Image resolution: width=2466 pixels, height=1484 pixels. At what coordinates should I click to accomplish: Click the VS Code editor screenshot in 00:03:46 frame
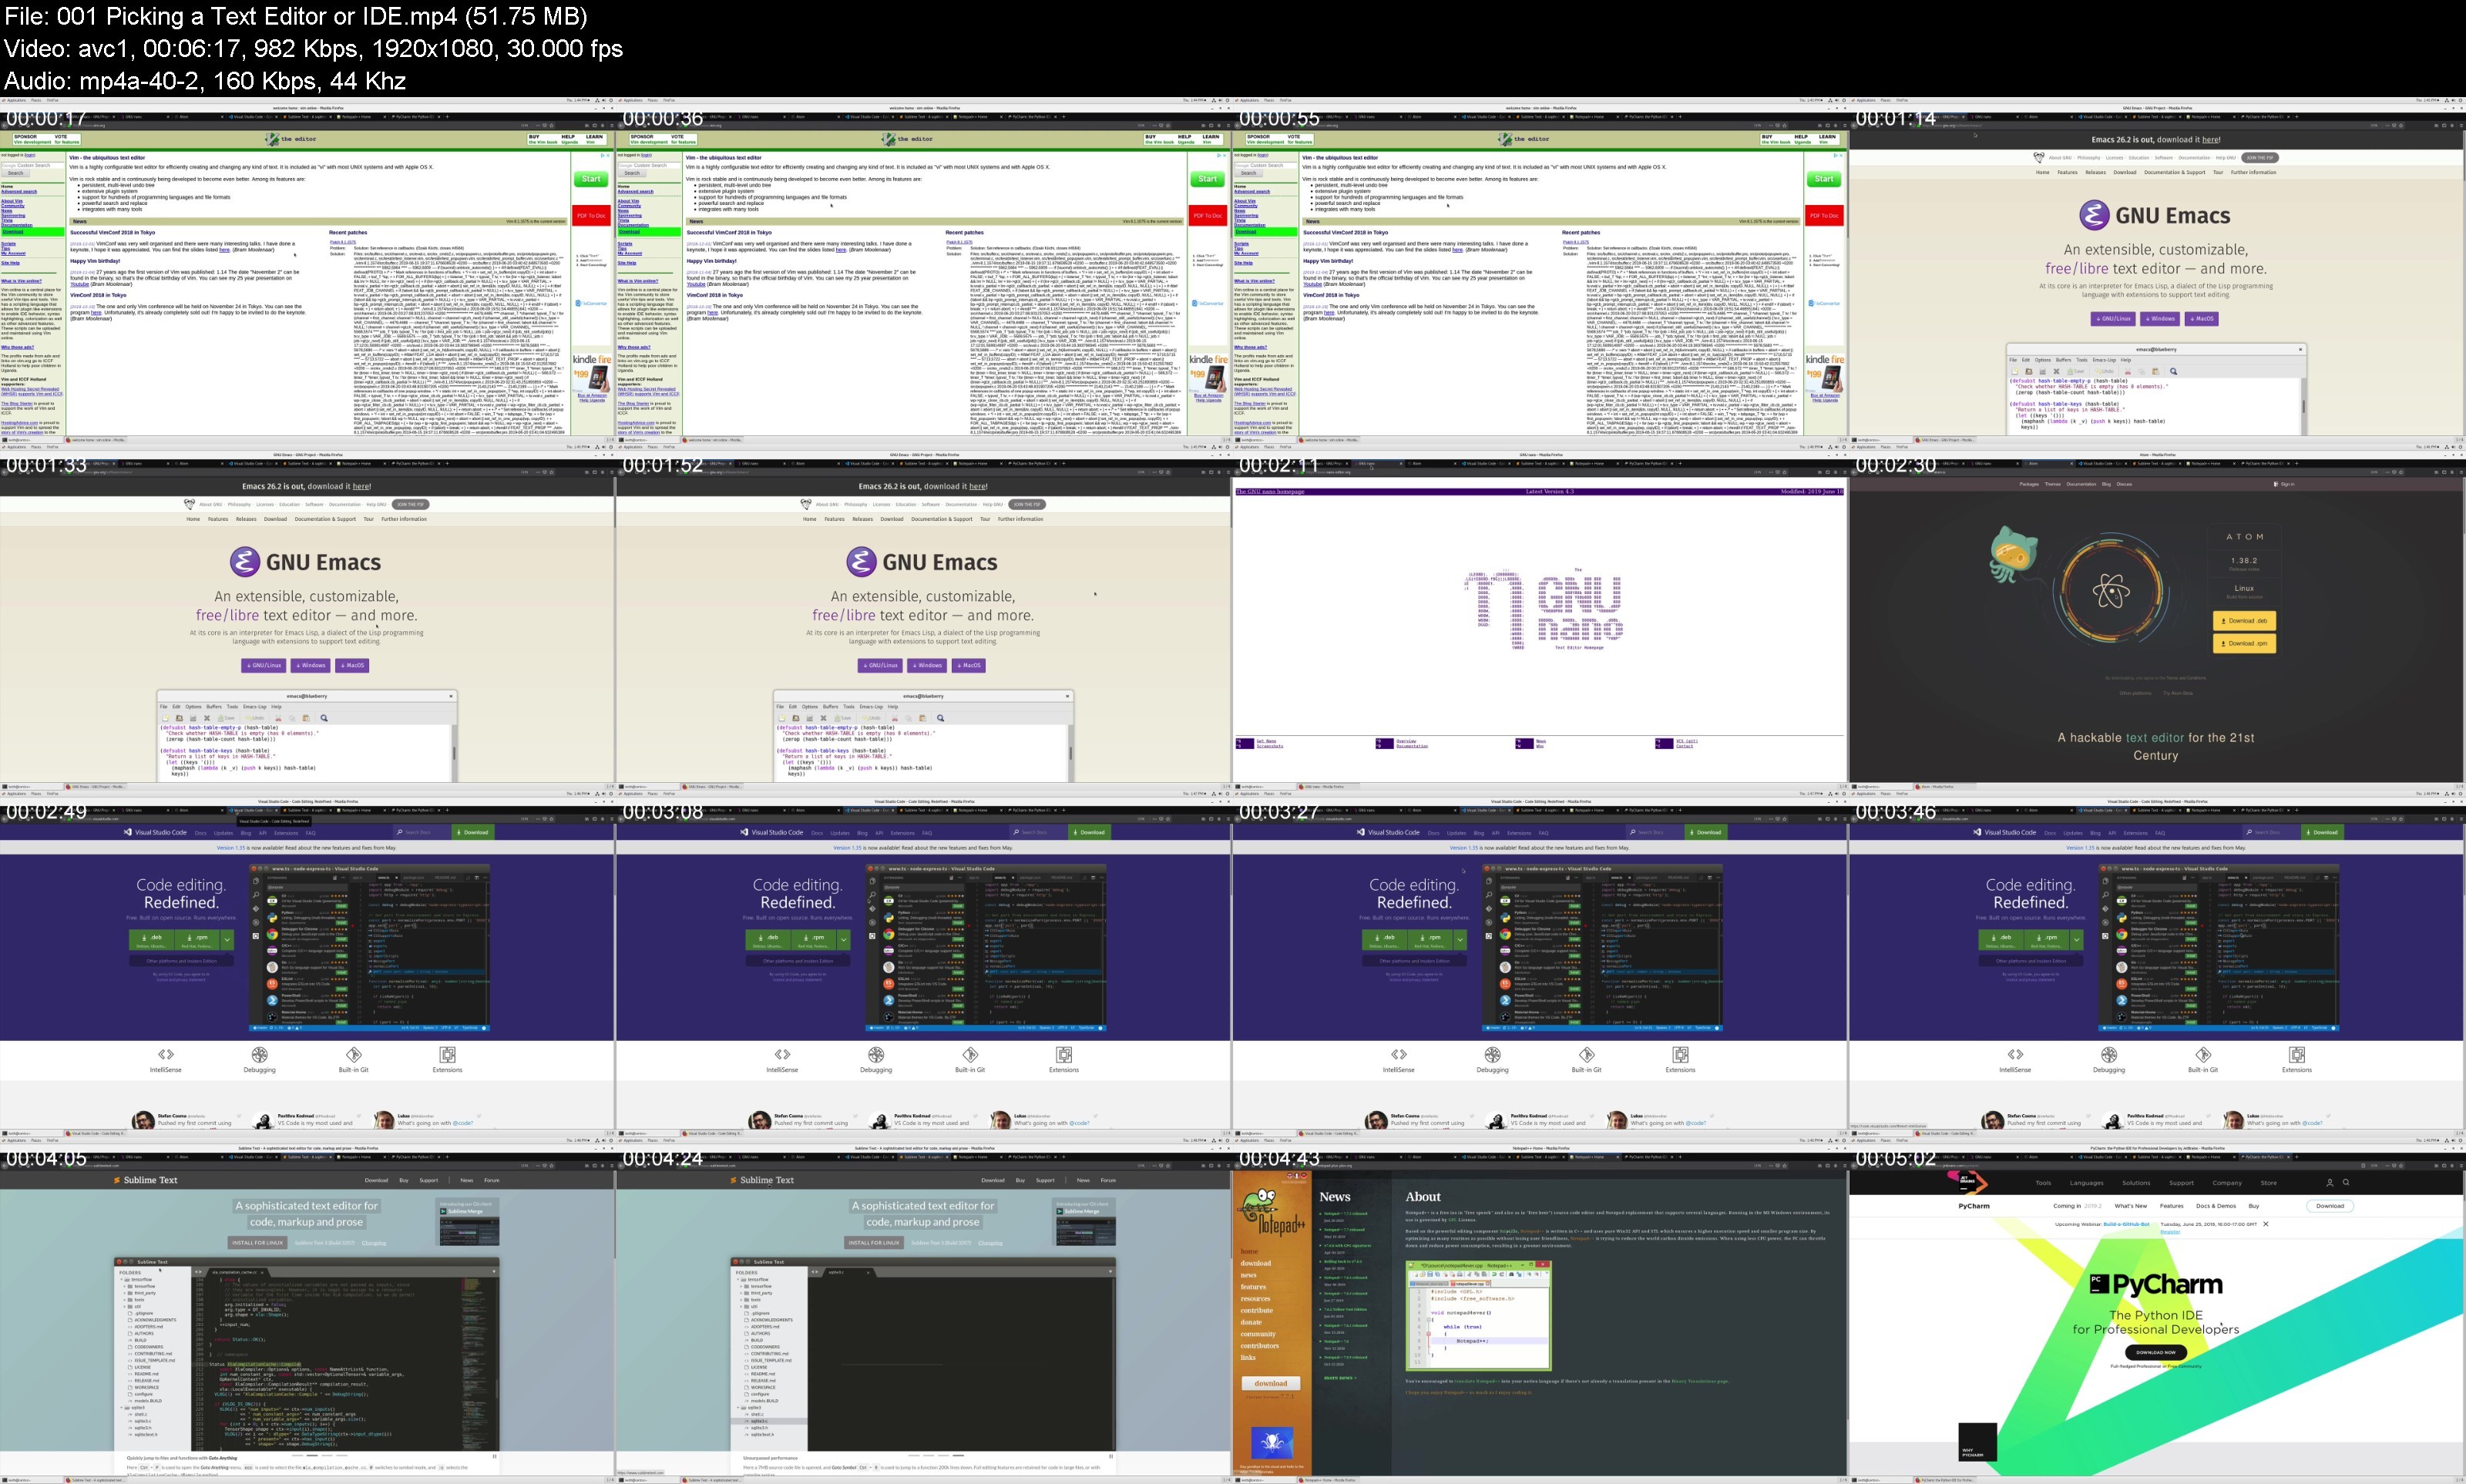point(2219,948)
